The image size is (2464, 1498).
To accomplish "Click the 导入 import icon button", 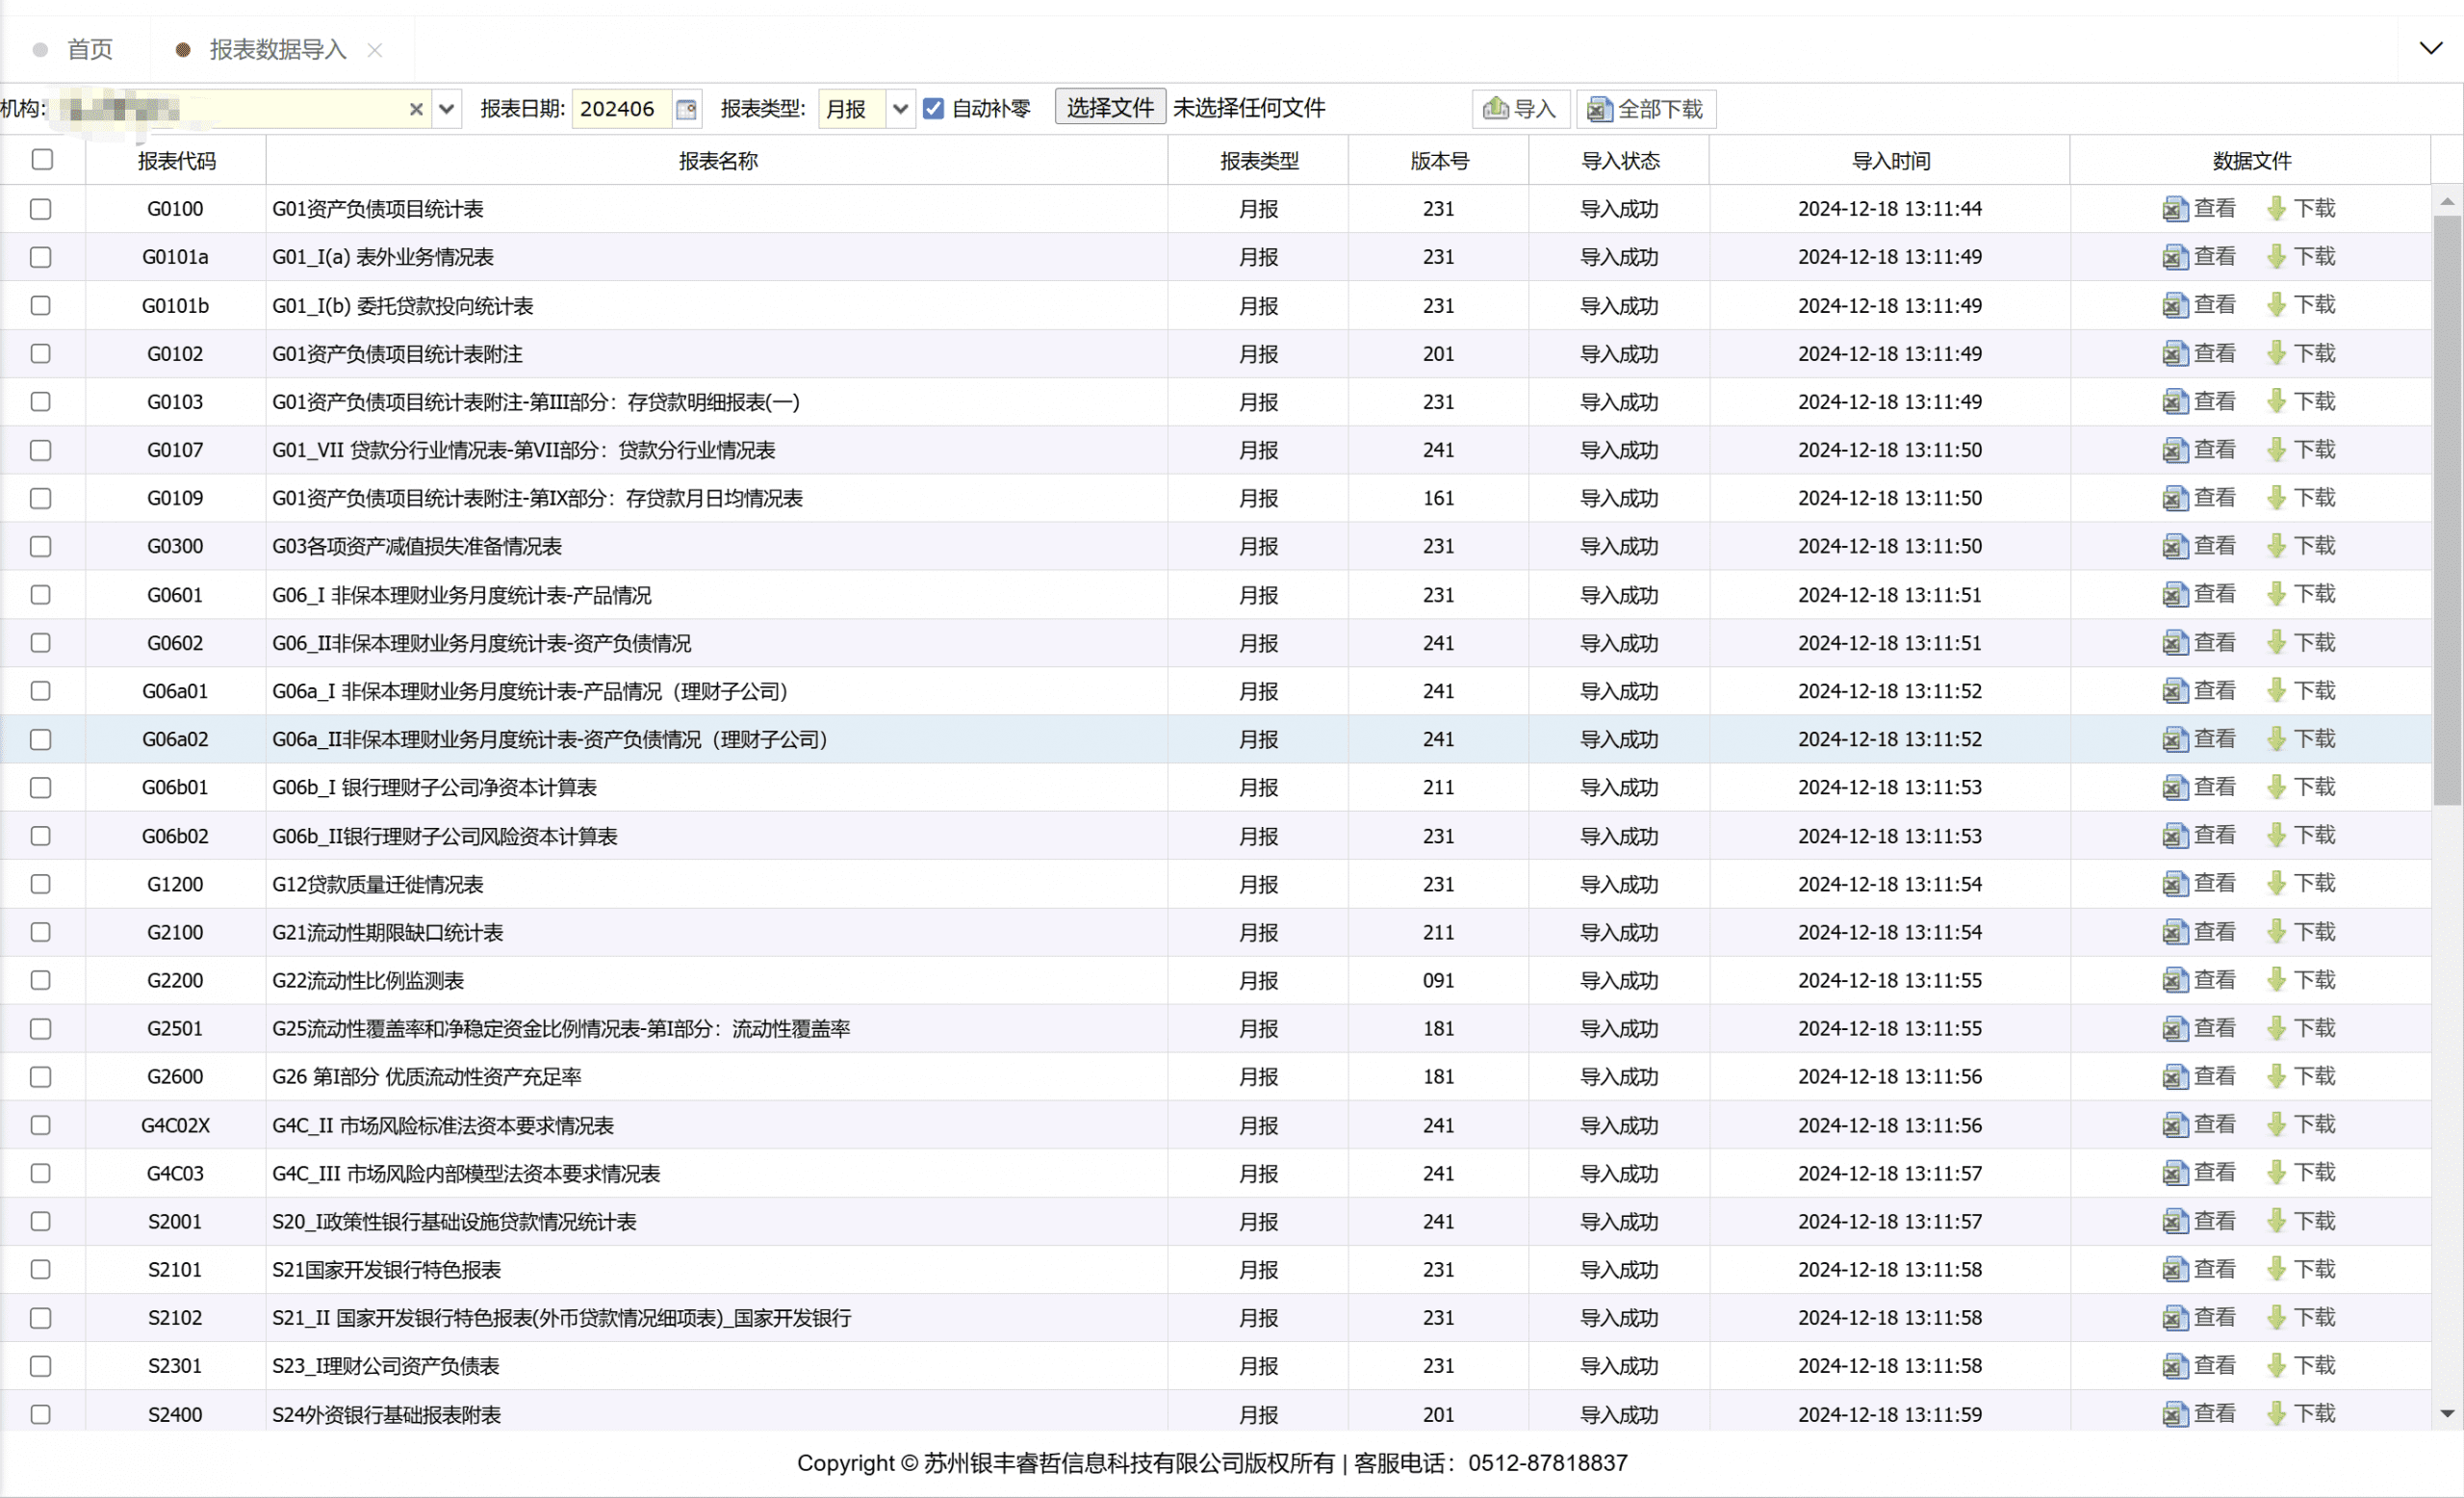I will (x=1520, y=109).
